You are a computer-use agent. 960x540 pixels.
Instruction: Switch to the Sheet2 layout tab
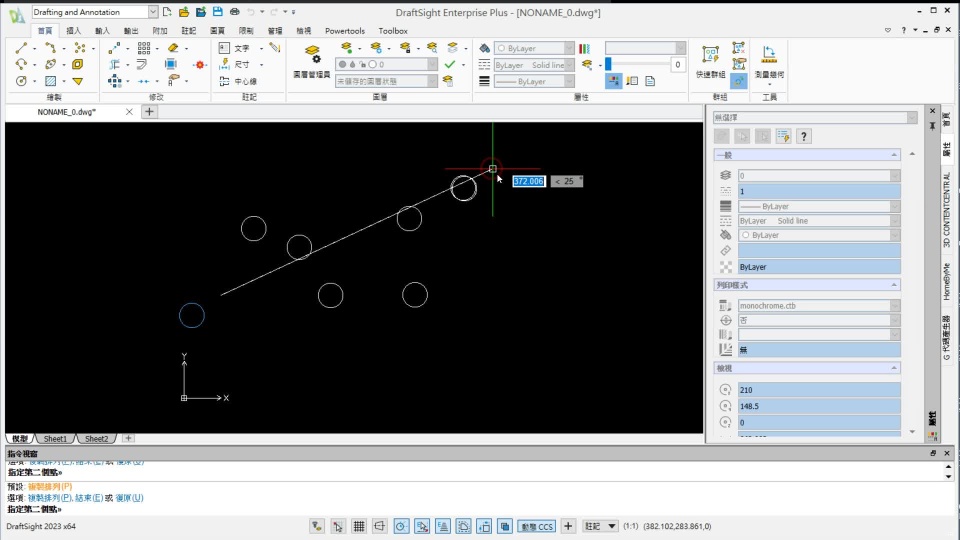(x=96, y=438)
